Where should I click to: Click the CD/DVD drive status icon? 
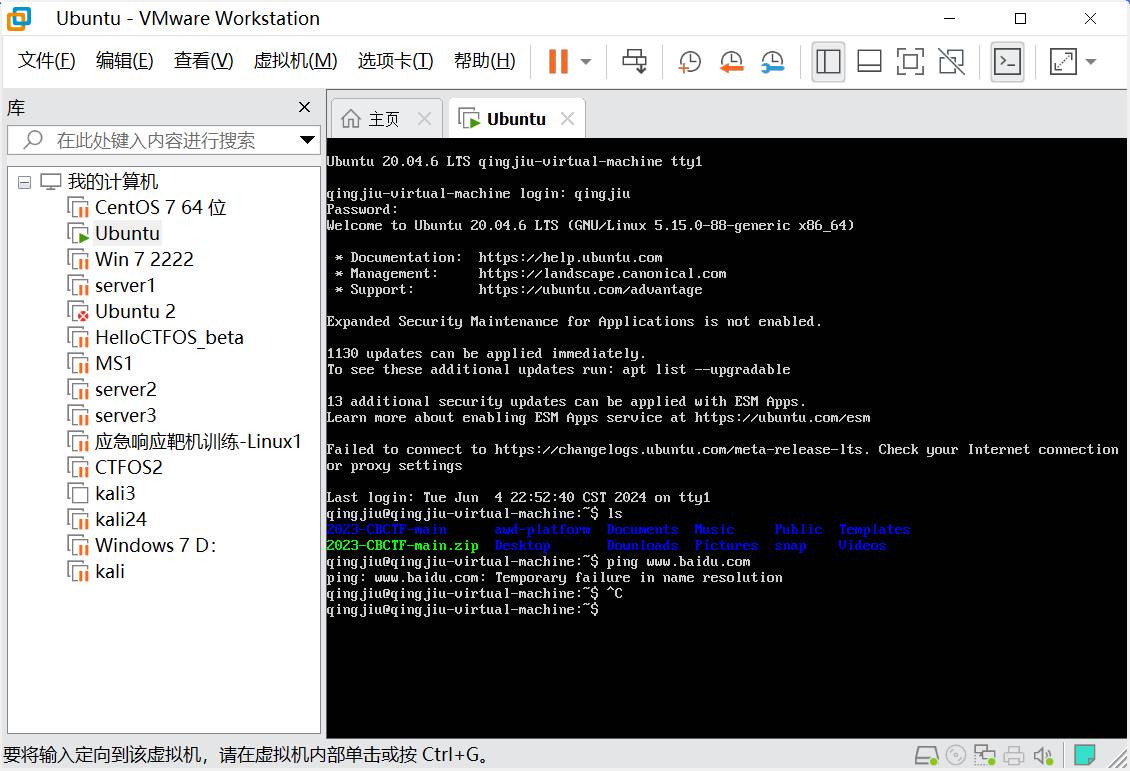[x=956, y=755]
